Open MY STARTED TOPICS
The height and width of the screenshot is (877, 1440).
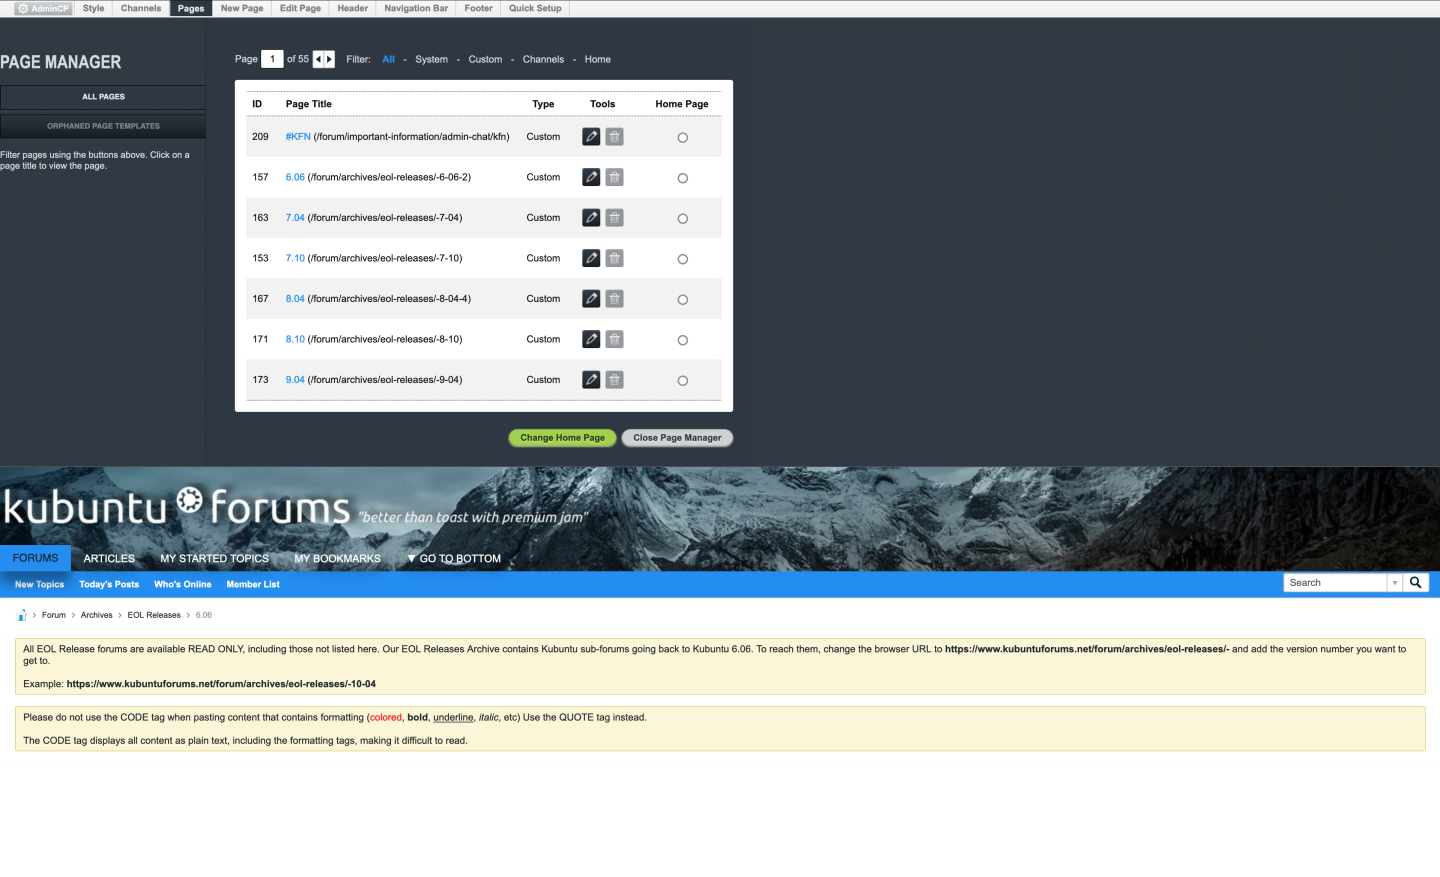point(214,559)
